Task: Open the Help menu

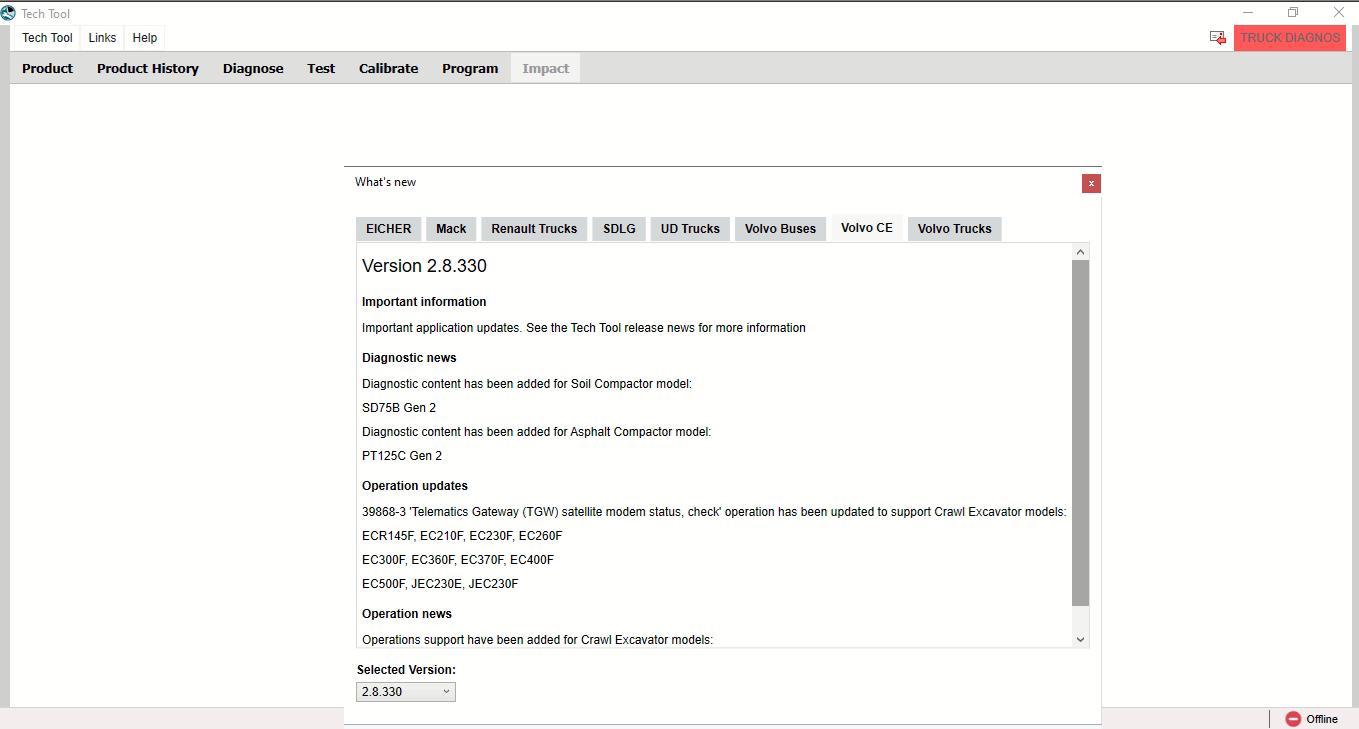Action: tap(145, 38)
